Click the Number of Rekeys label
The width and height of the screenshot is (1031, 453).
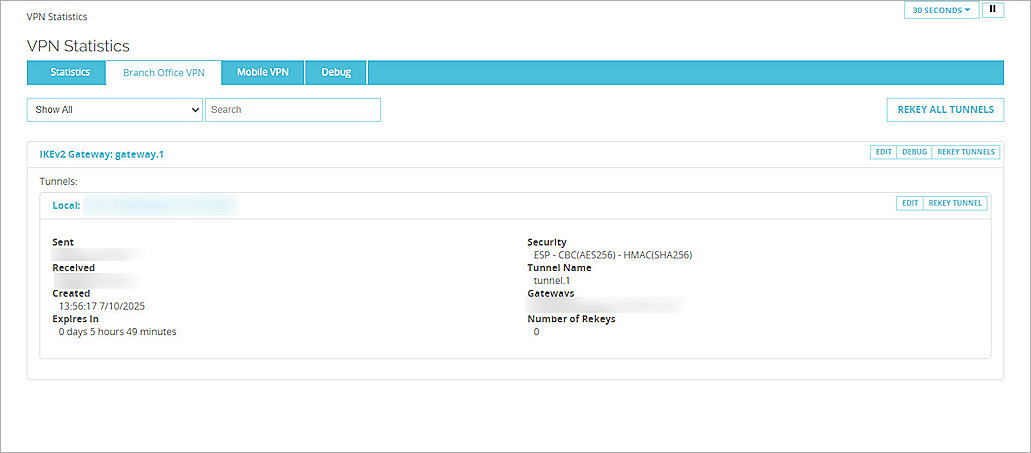571,319
